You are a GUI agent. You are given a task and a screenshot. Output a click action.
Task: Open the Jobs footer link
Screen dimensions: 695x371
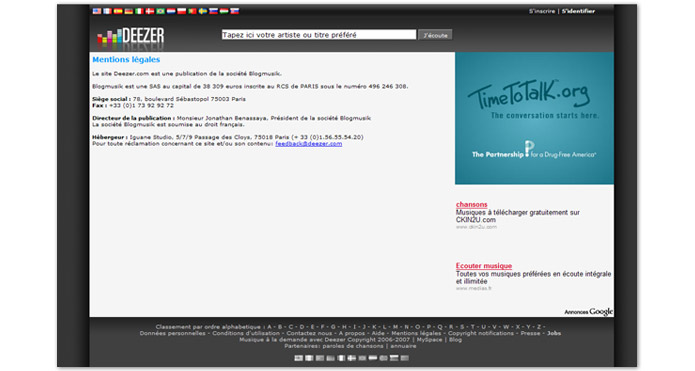[x=554, y=333]
